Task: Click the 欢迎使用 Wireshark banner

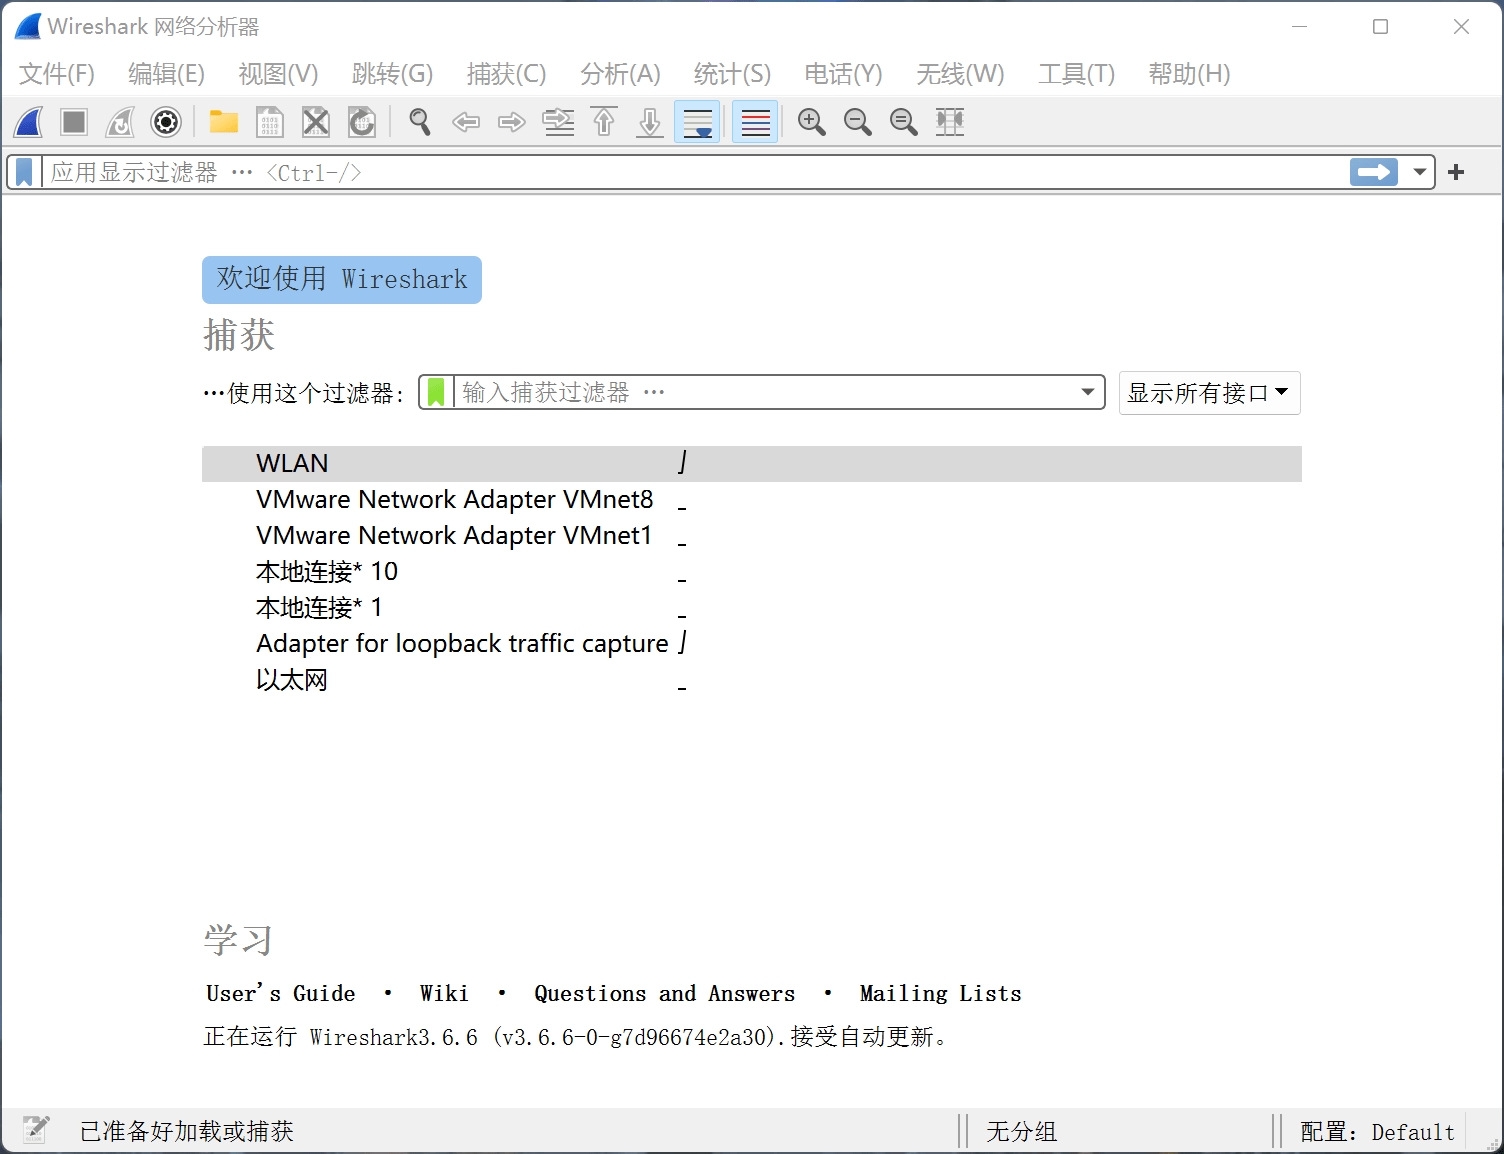Action: tap(342, 280)
